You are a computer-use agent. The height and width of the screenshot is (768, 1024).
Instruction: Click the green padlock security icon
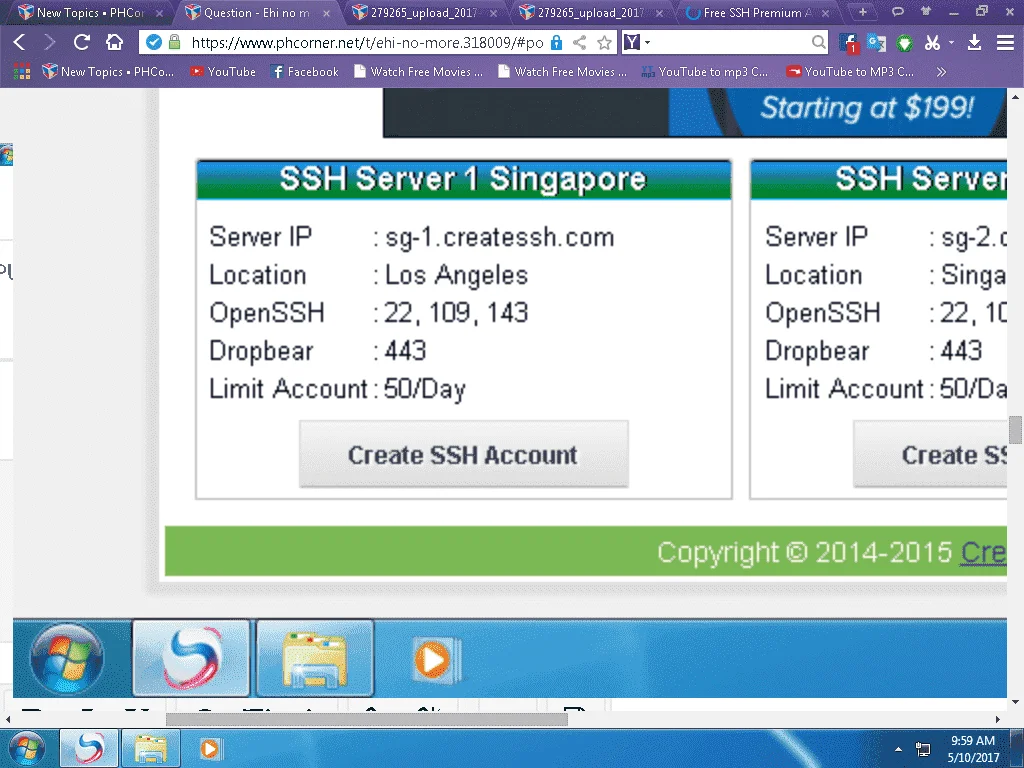point(174,42)
